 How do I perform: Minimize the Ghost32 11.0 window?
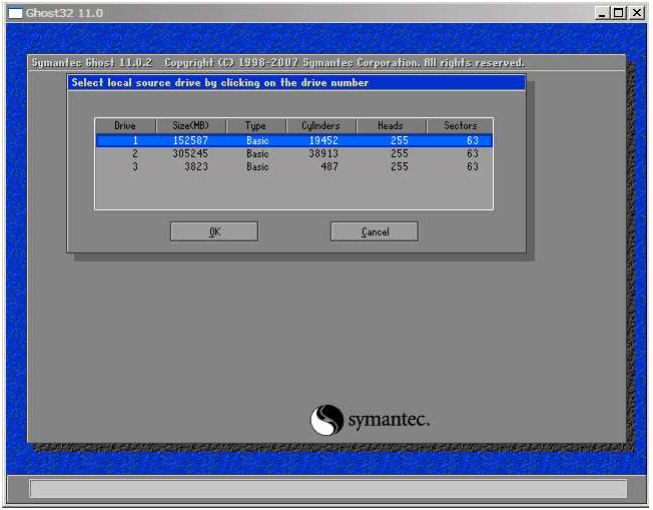pos(602,13)
